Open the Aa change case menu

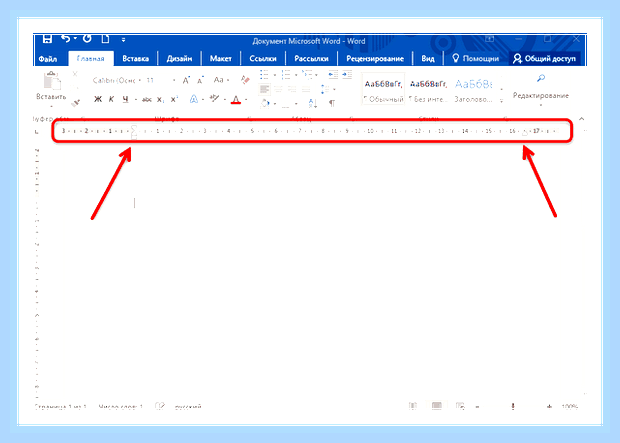click(x=221, y=80)
